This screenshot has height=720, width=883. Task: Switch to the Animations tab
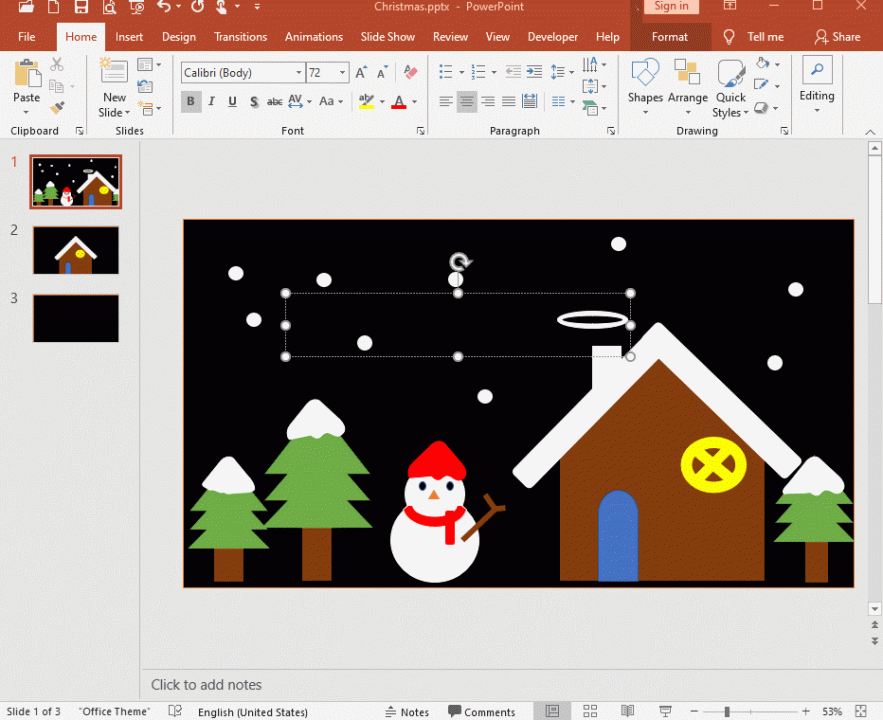pos(314,37)
